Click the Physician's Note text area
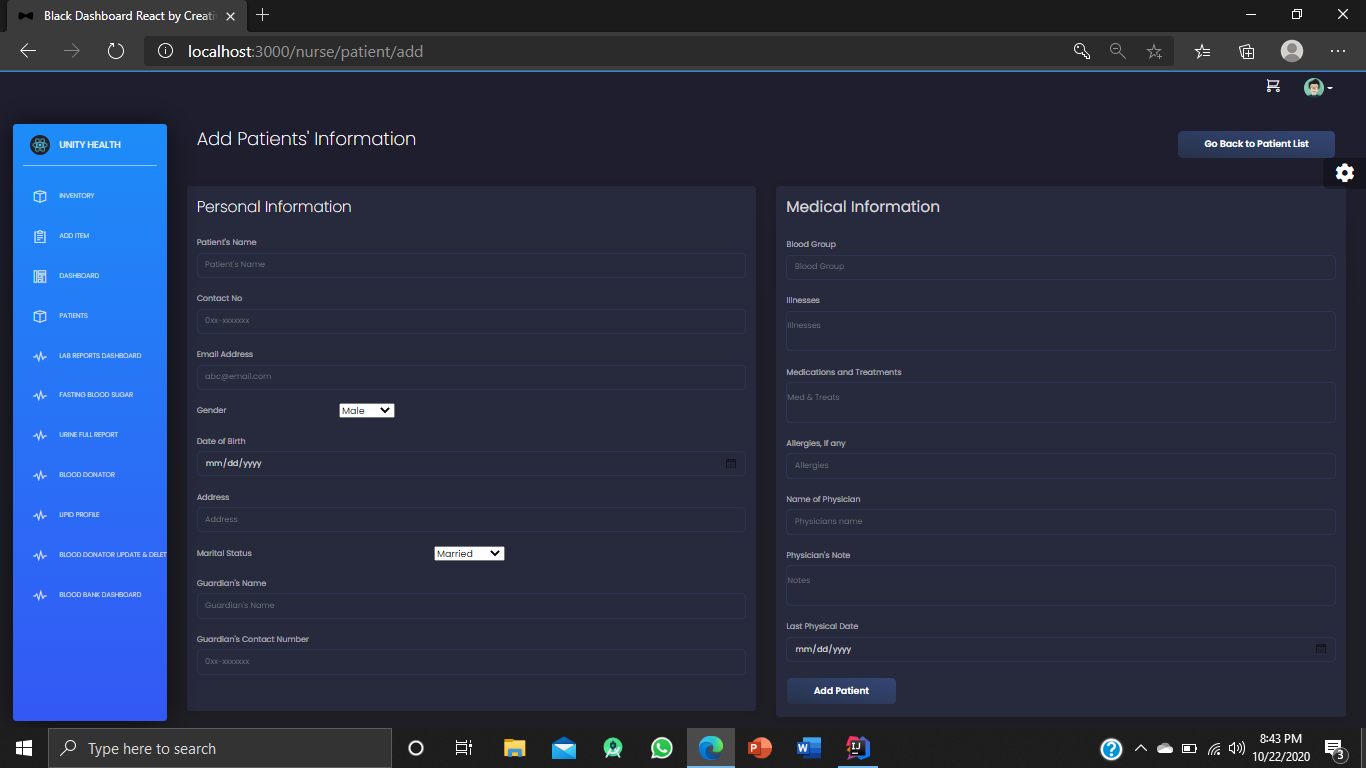The image size is (1366, 768). (x=1061, y=585)
